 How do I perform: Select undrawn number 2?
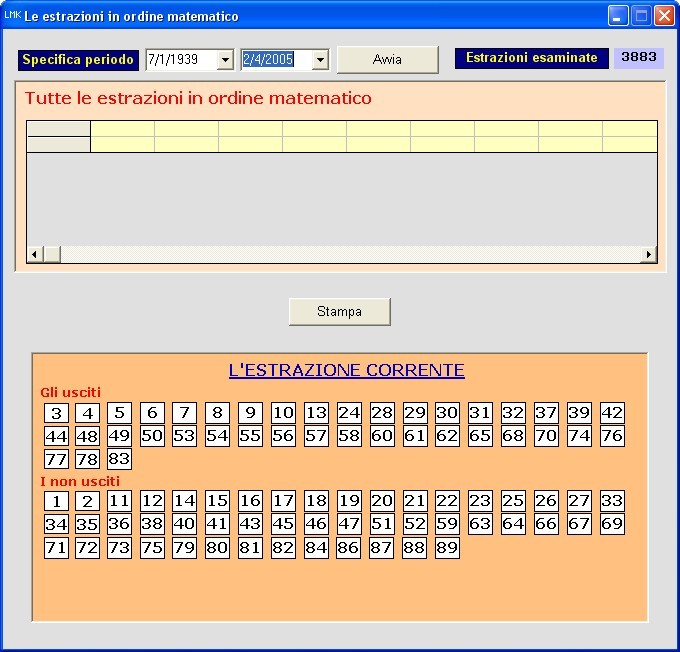(x=88, y=501)
